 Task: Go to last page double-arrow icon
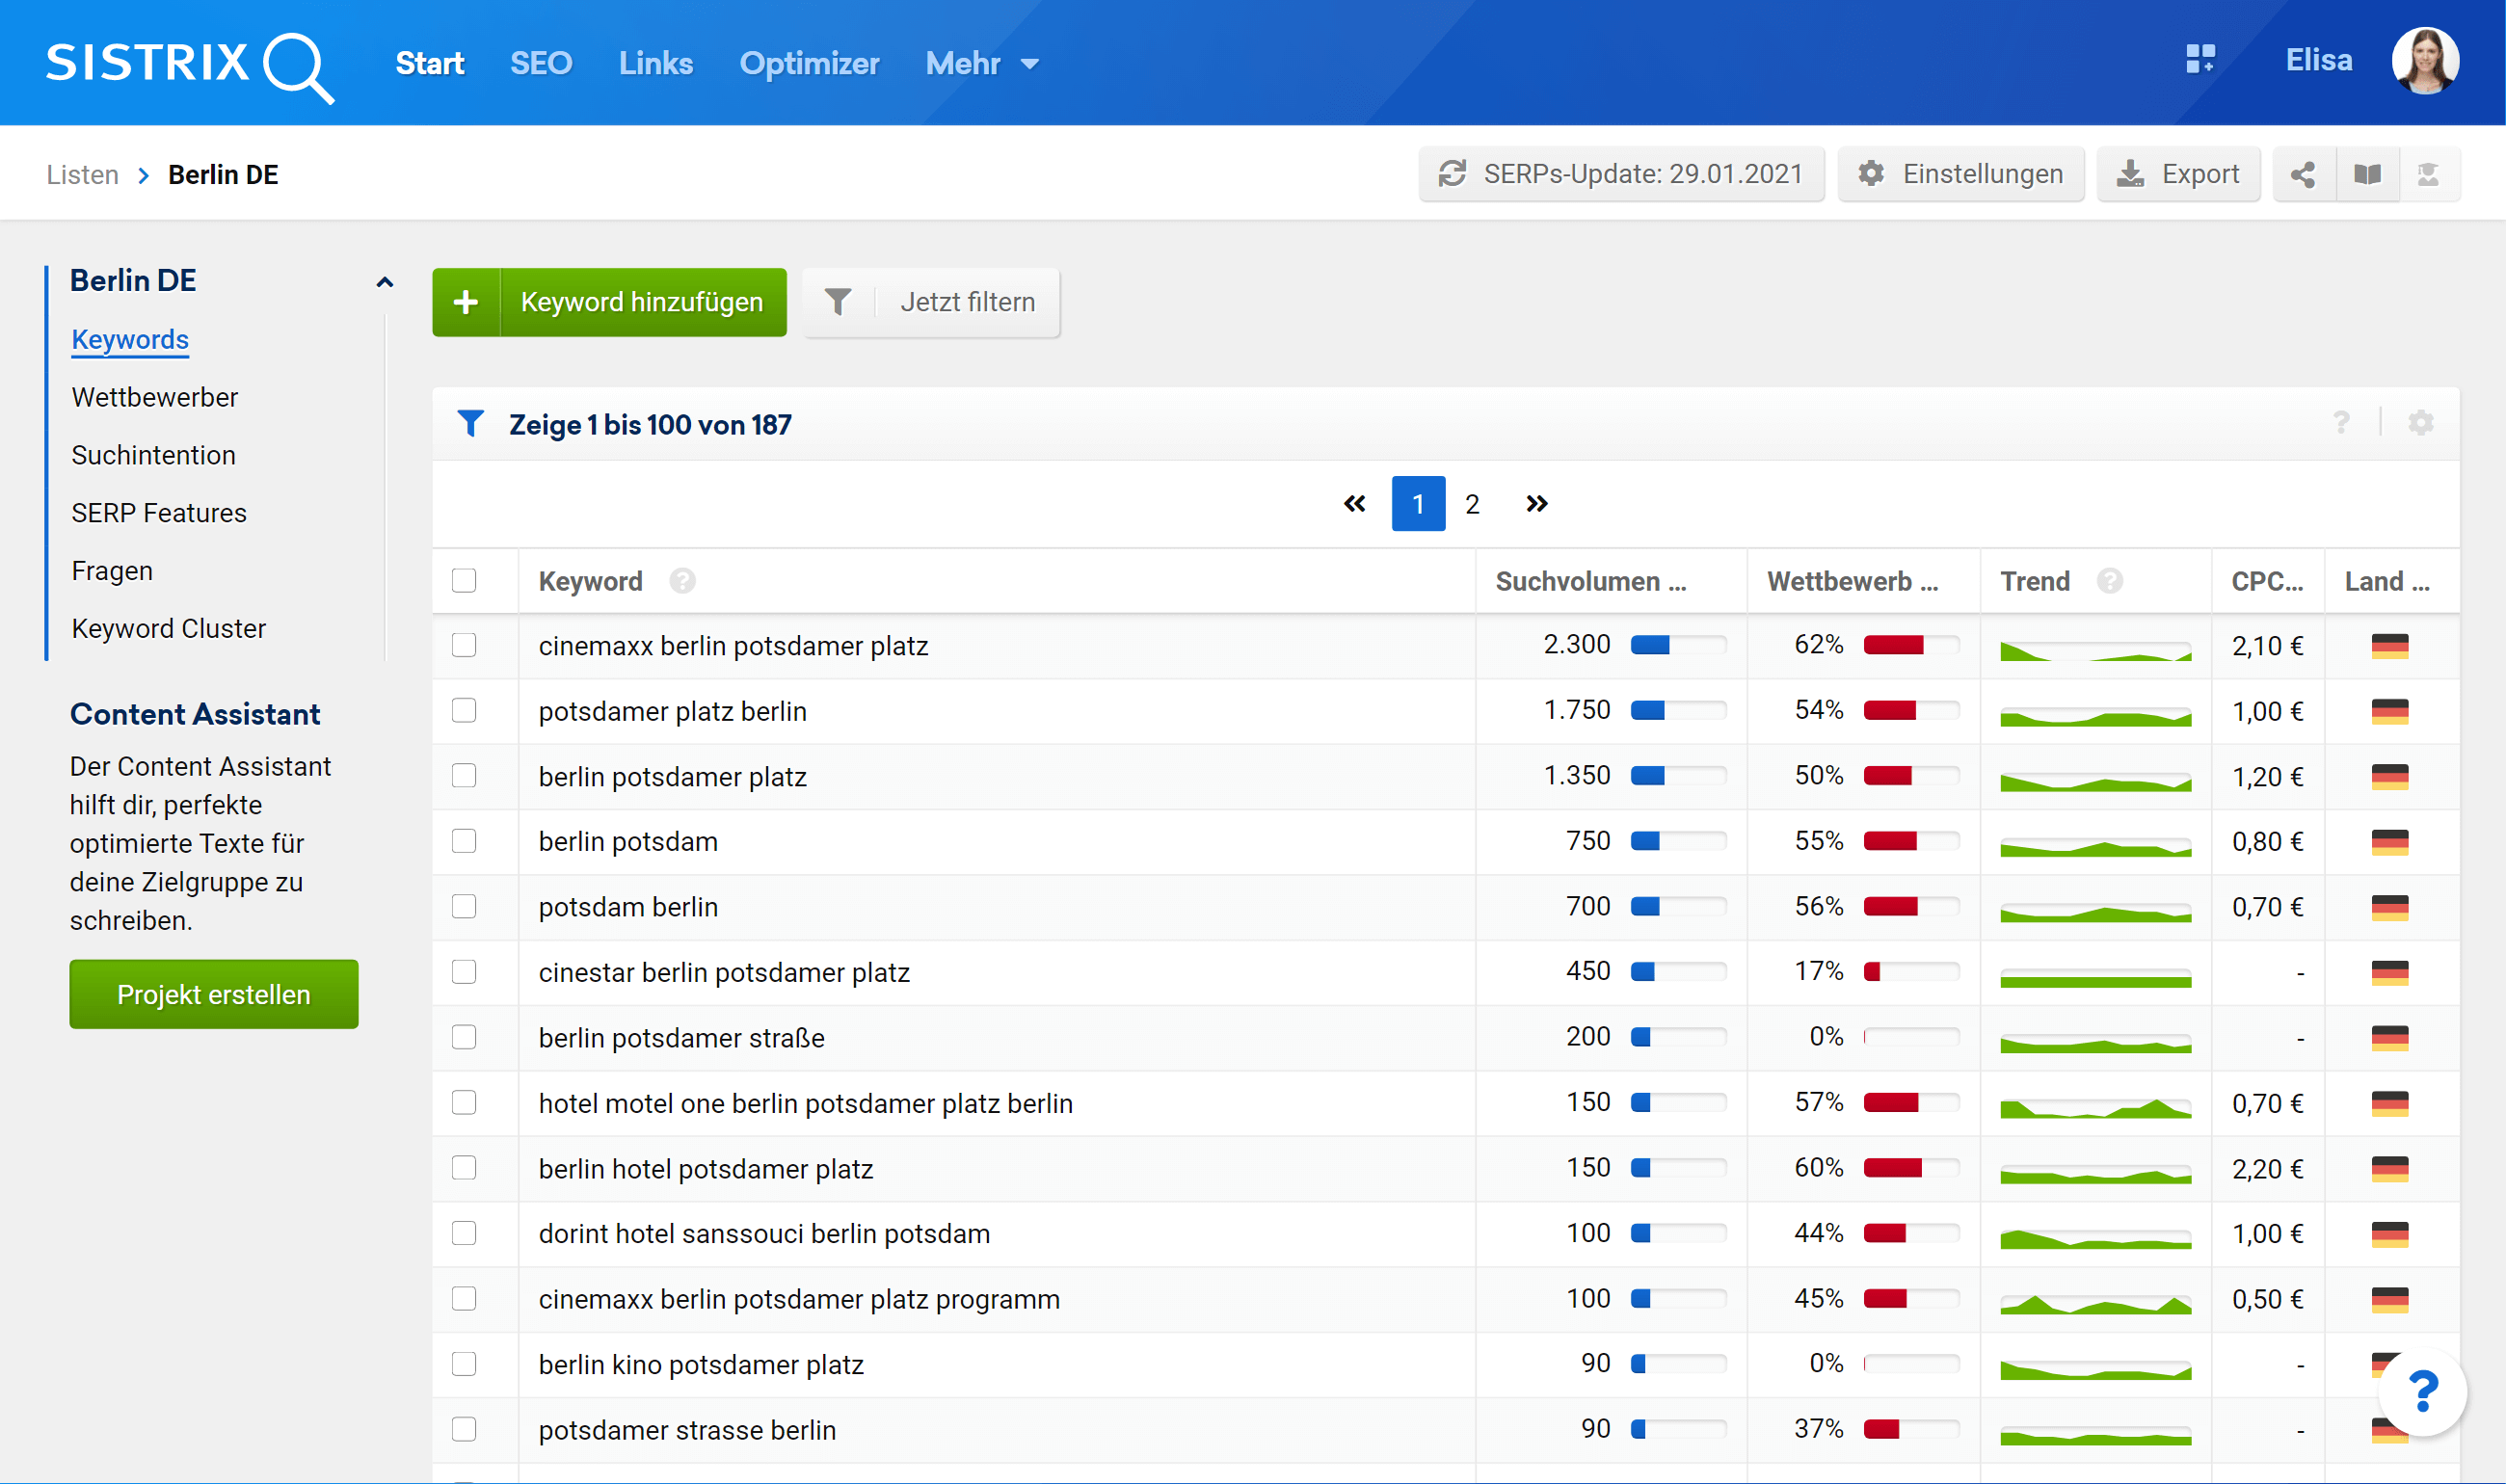click(x=1536, y=504)
